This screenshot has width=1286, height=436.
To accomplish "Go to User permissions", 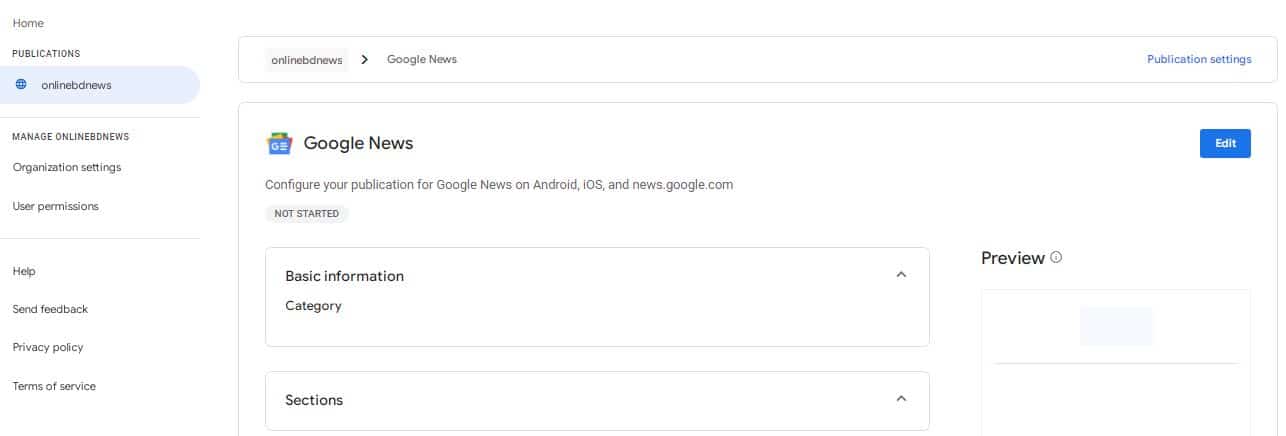I will coord(55,206).
